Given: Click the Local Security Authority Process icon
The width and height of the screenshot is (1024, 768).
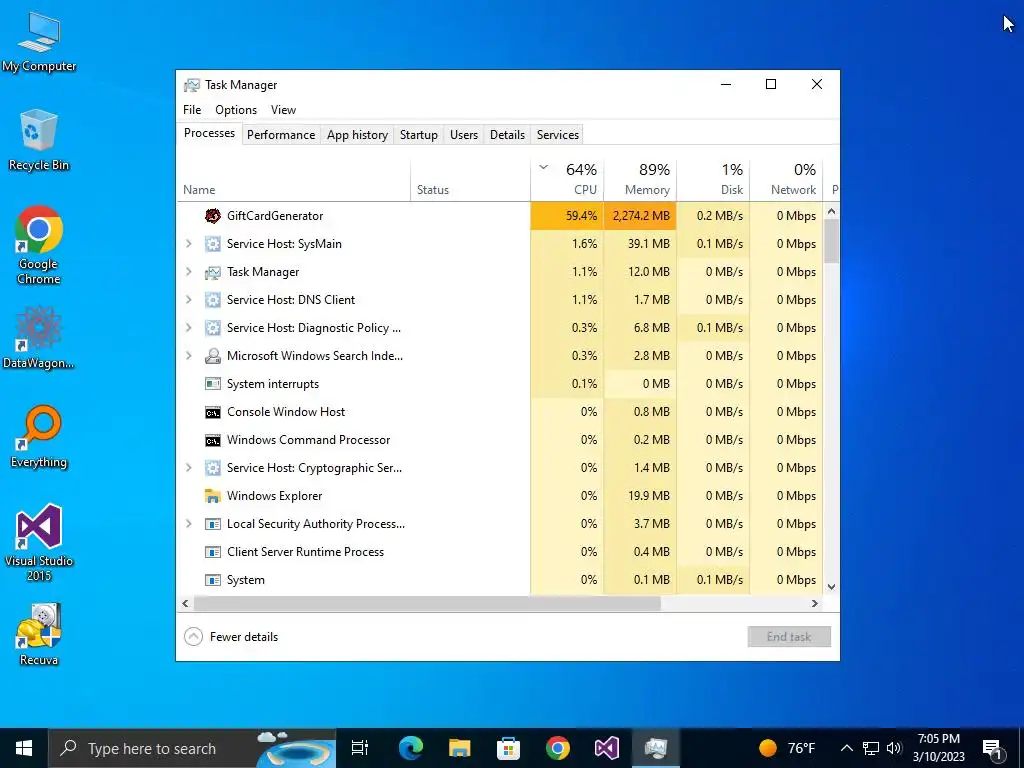Looking at the screenshot, I should coord(212,524).
